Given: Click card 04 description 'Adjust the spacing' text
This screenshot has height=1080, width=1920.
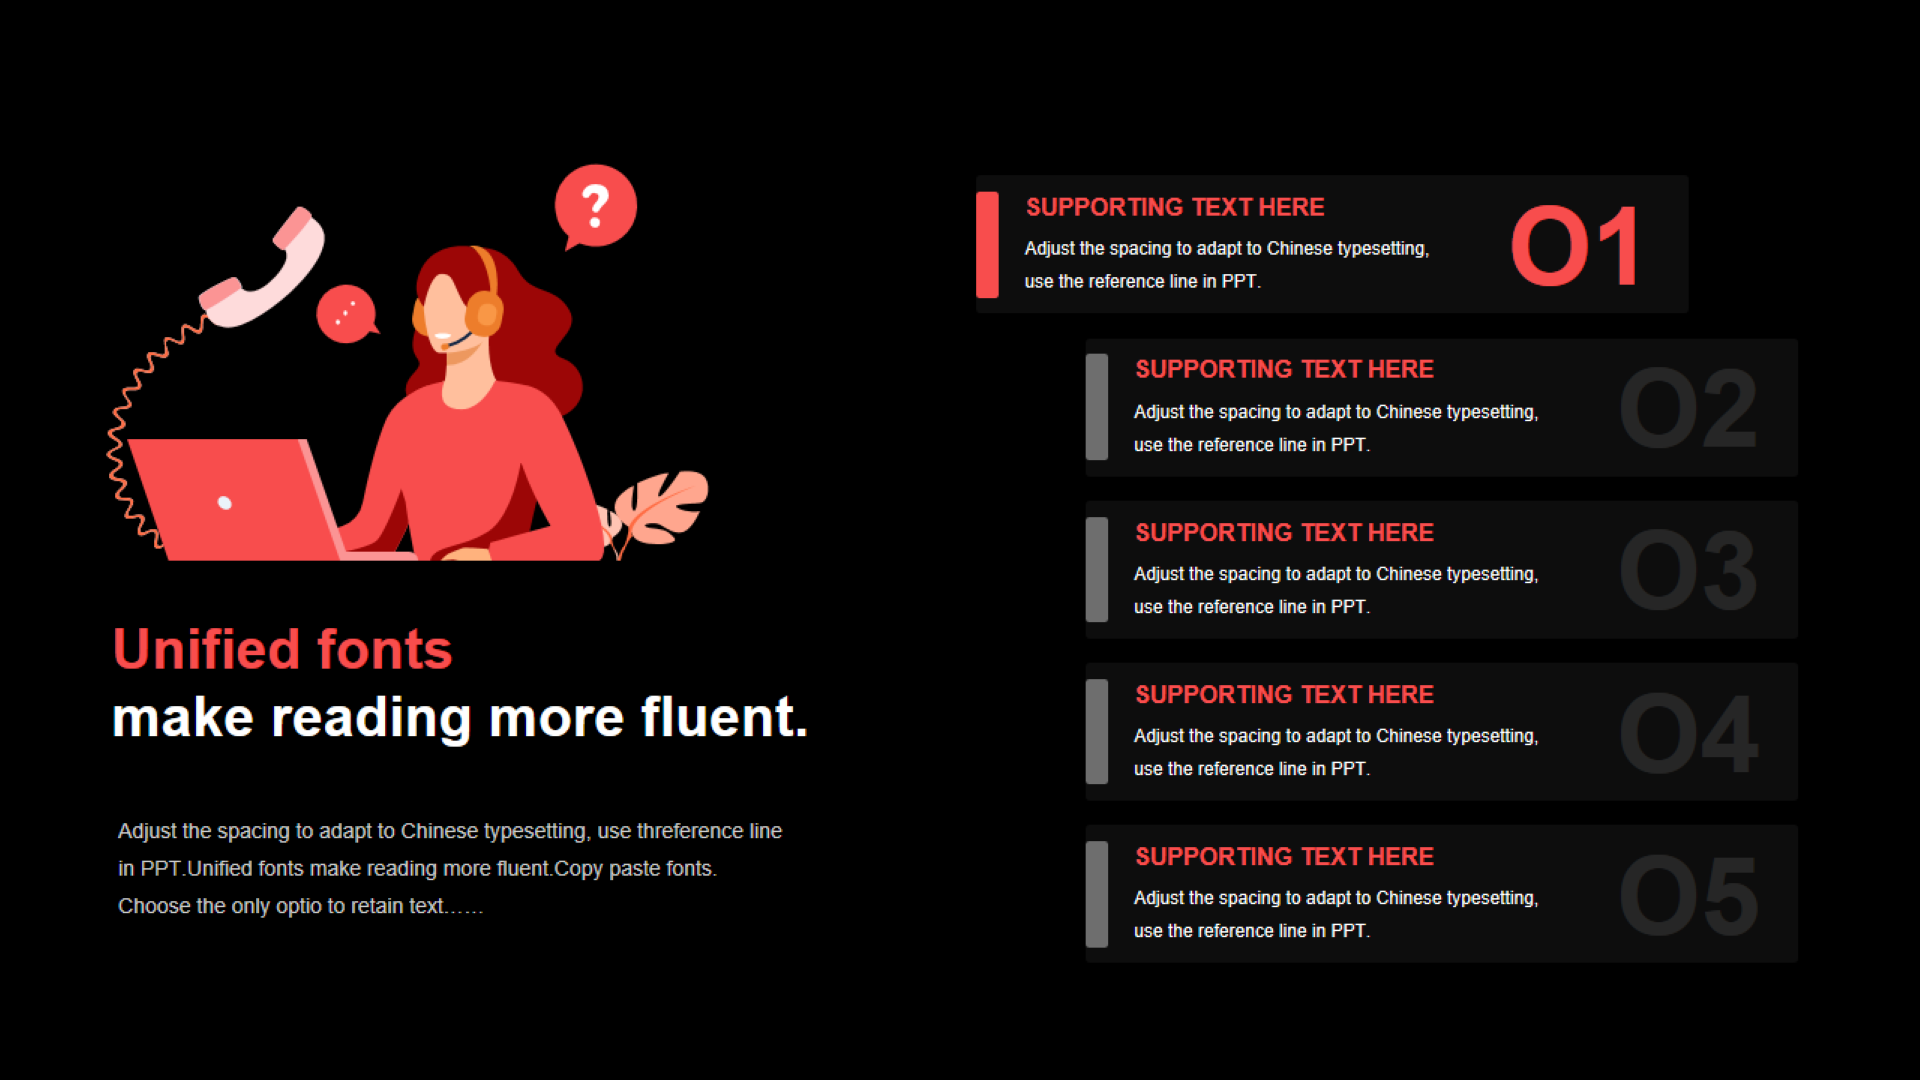Looking at the screenshot, I should (x=1336, y=752).
